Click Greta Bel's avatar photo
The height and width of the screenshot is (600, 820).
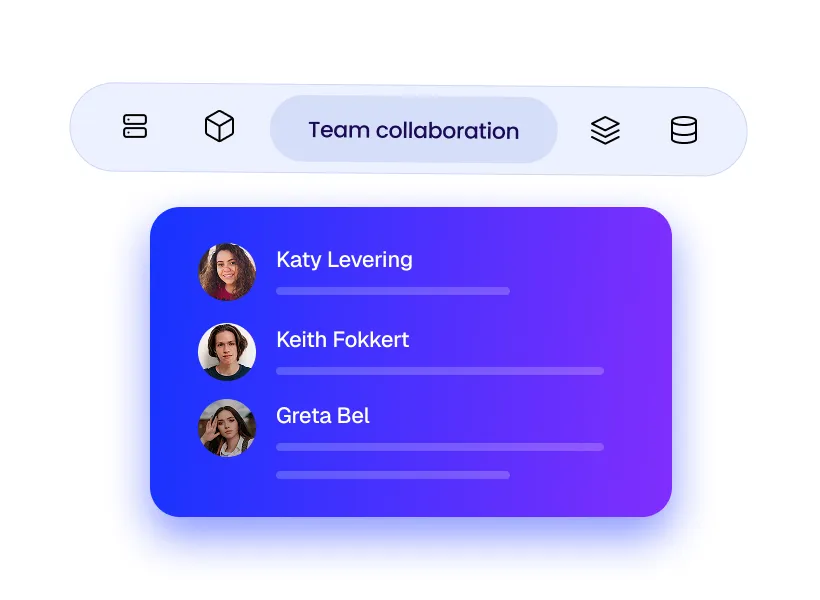tap(227, 428)
